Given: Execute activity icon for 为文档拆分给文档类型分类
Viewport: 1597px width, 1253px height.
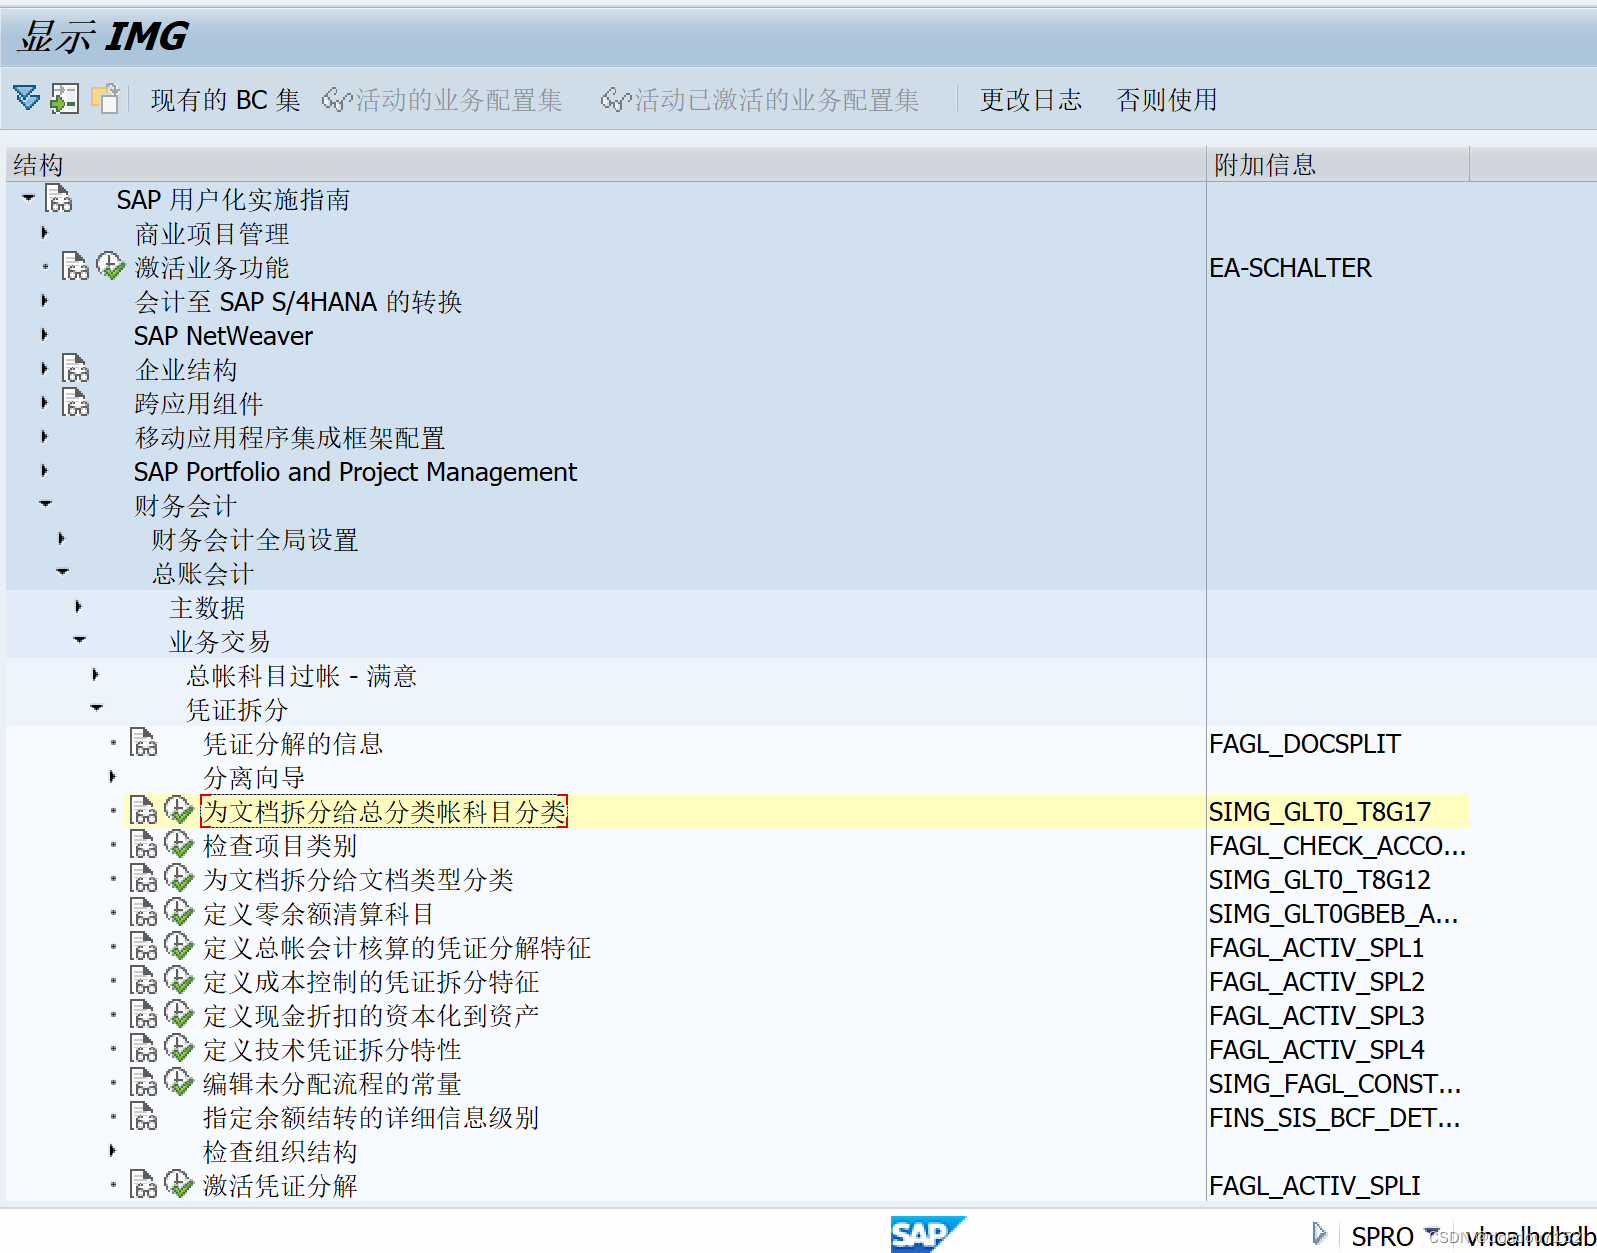Looking at the screenshot, I should click(178, 879).
